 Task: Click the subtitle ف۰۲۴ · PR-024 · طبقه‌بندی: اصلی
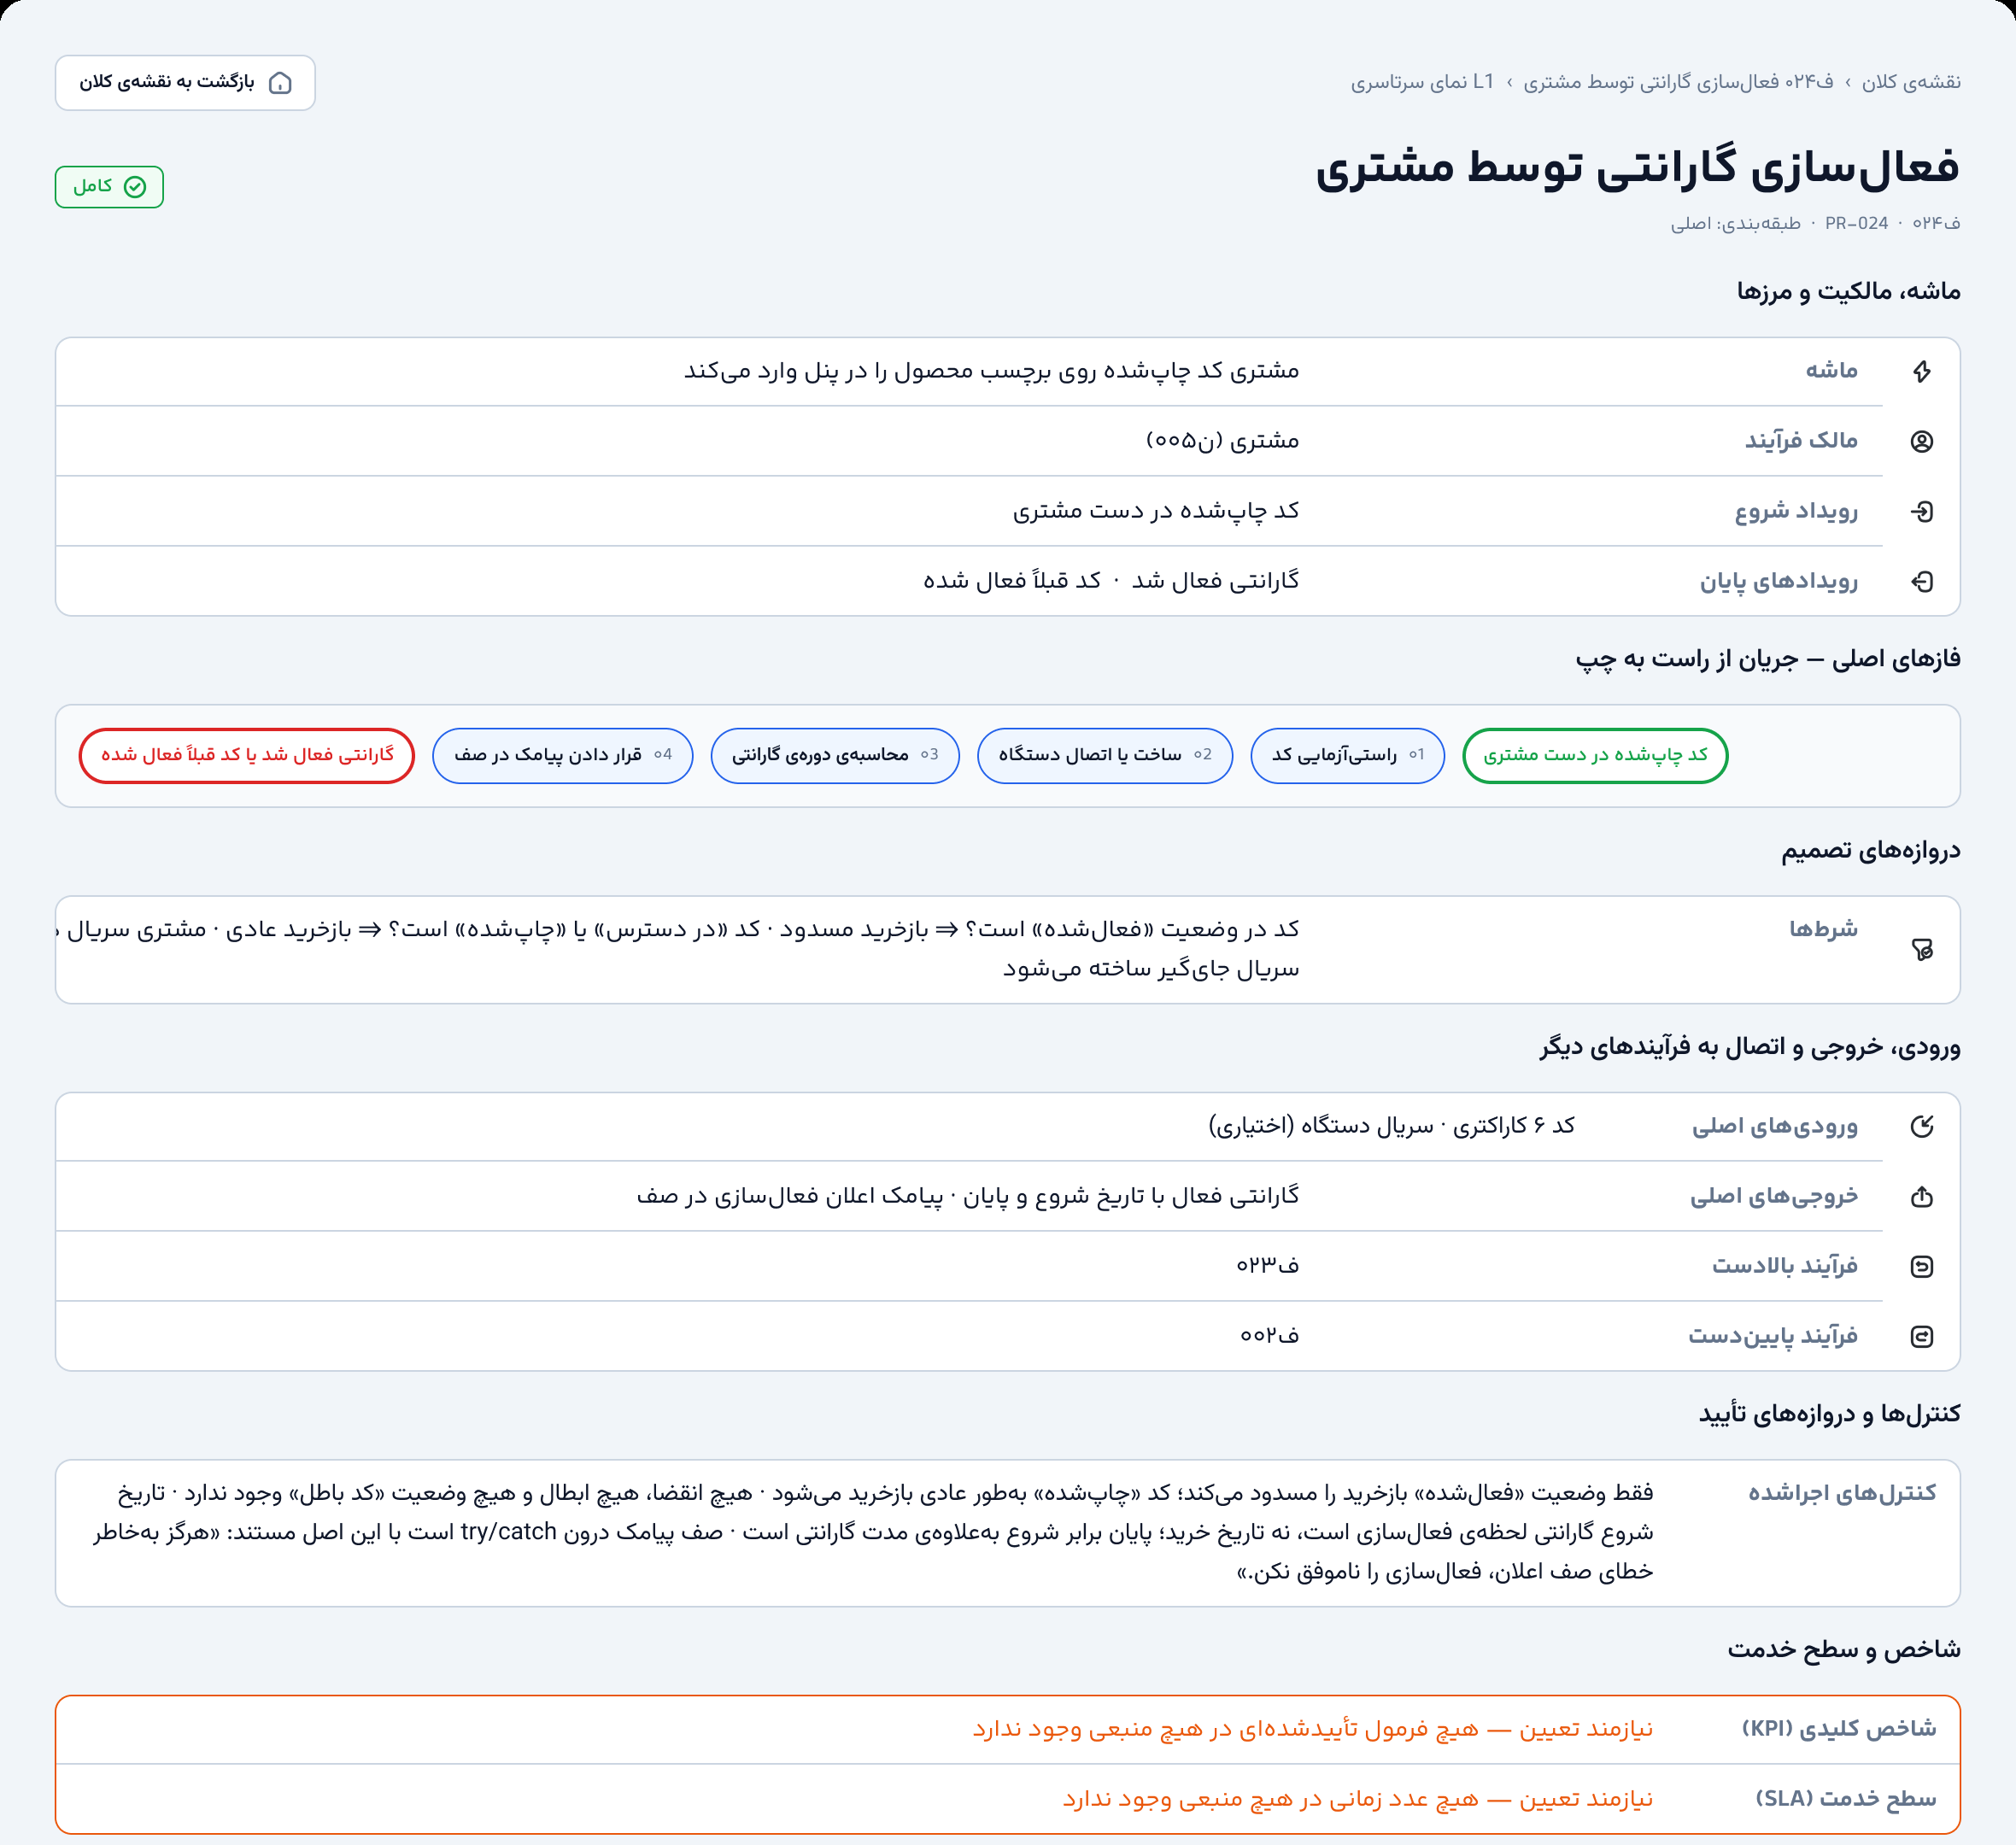[1815, 223]
